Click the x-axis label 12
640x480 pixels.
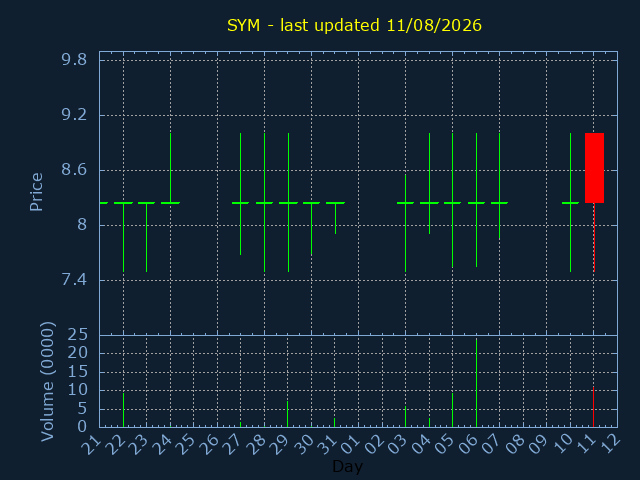pos(611,443)
